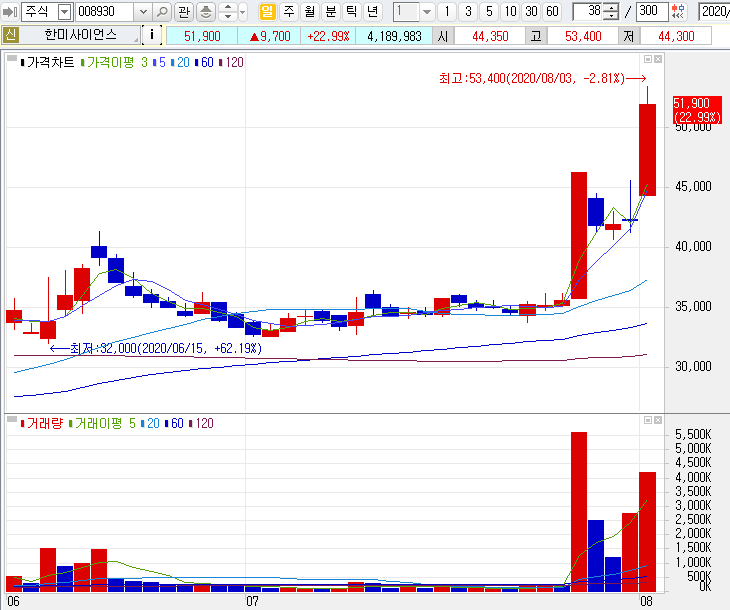The height and width of the screenshot is (610, 730).
Task: Expand the stock code history dropdown
Action: pyautogui.click(x=143, y=12)
